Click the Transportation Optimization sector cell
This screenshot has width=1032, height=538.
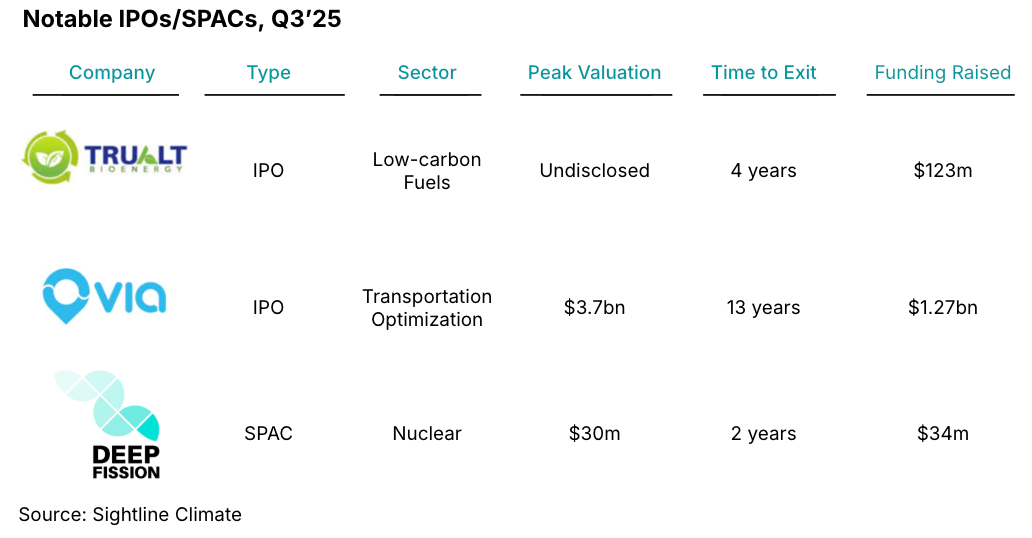click(427, 308)
